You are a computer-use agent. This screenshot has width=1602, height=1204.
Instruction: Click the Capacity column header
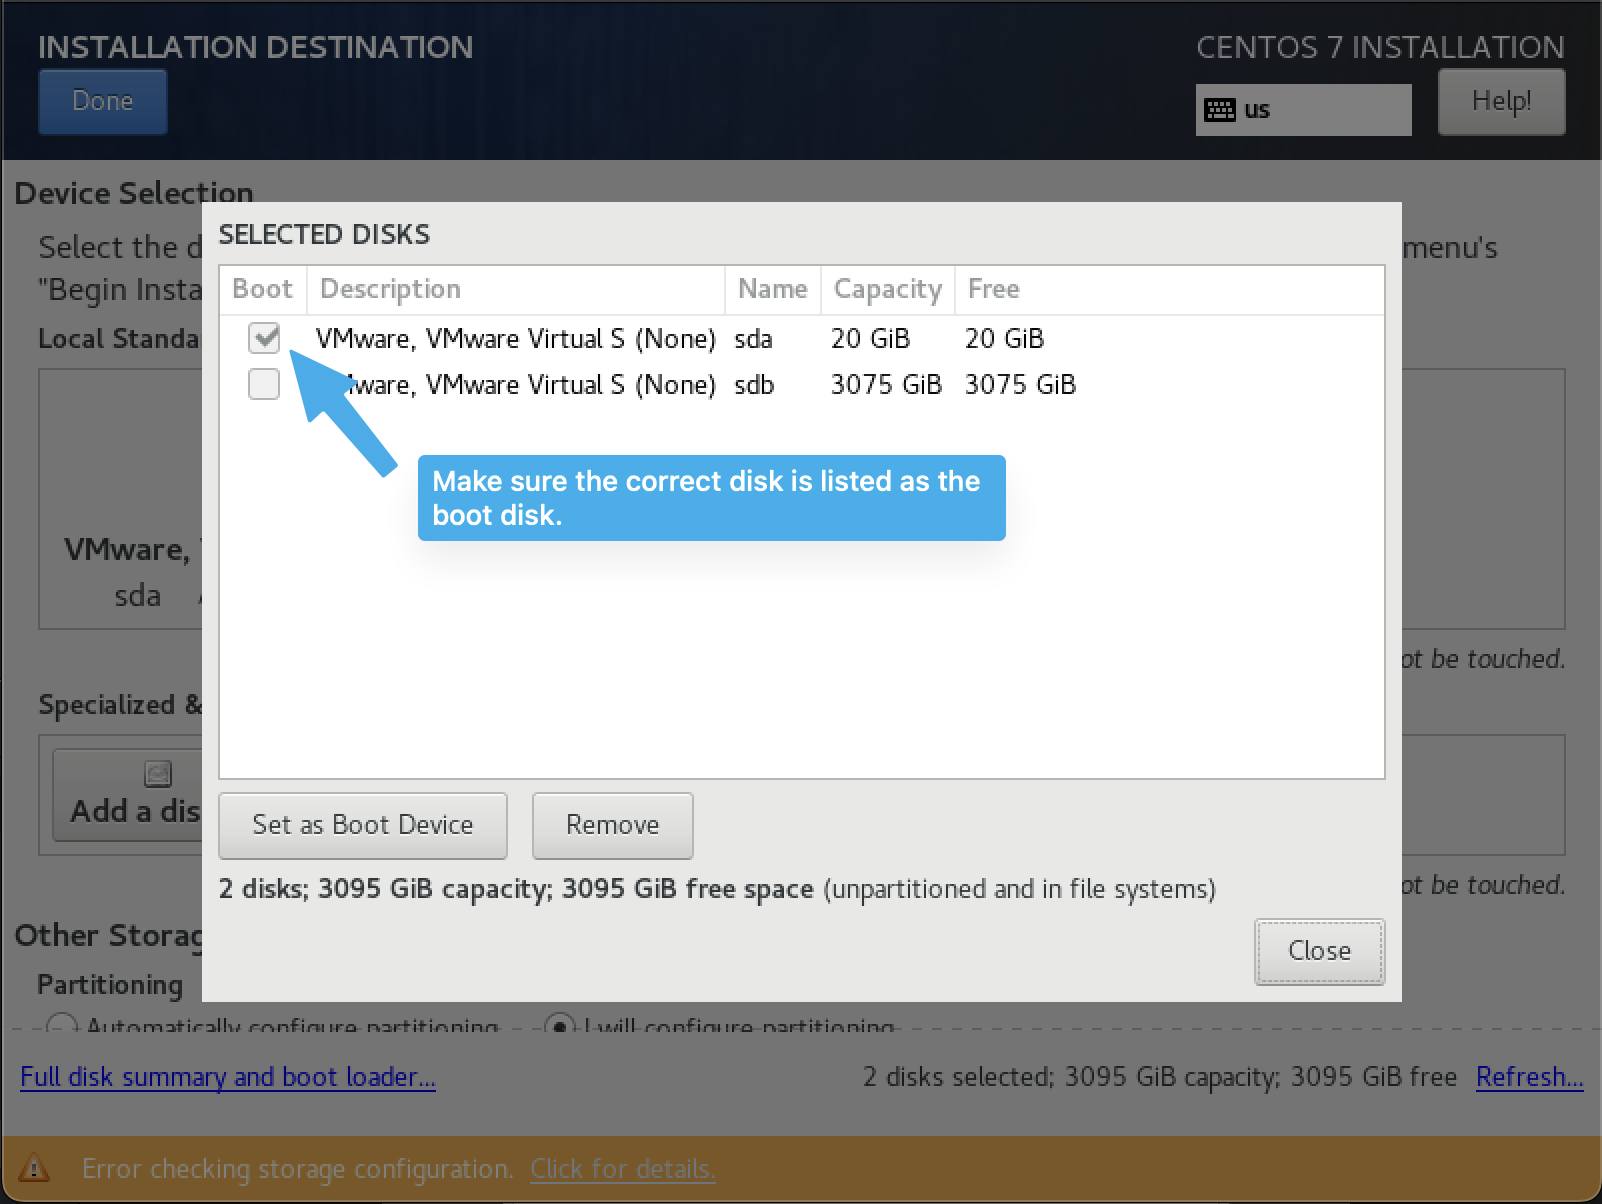887,289
